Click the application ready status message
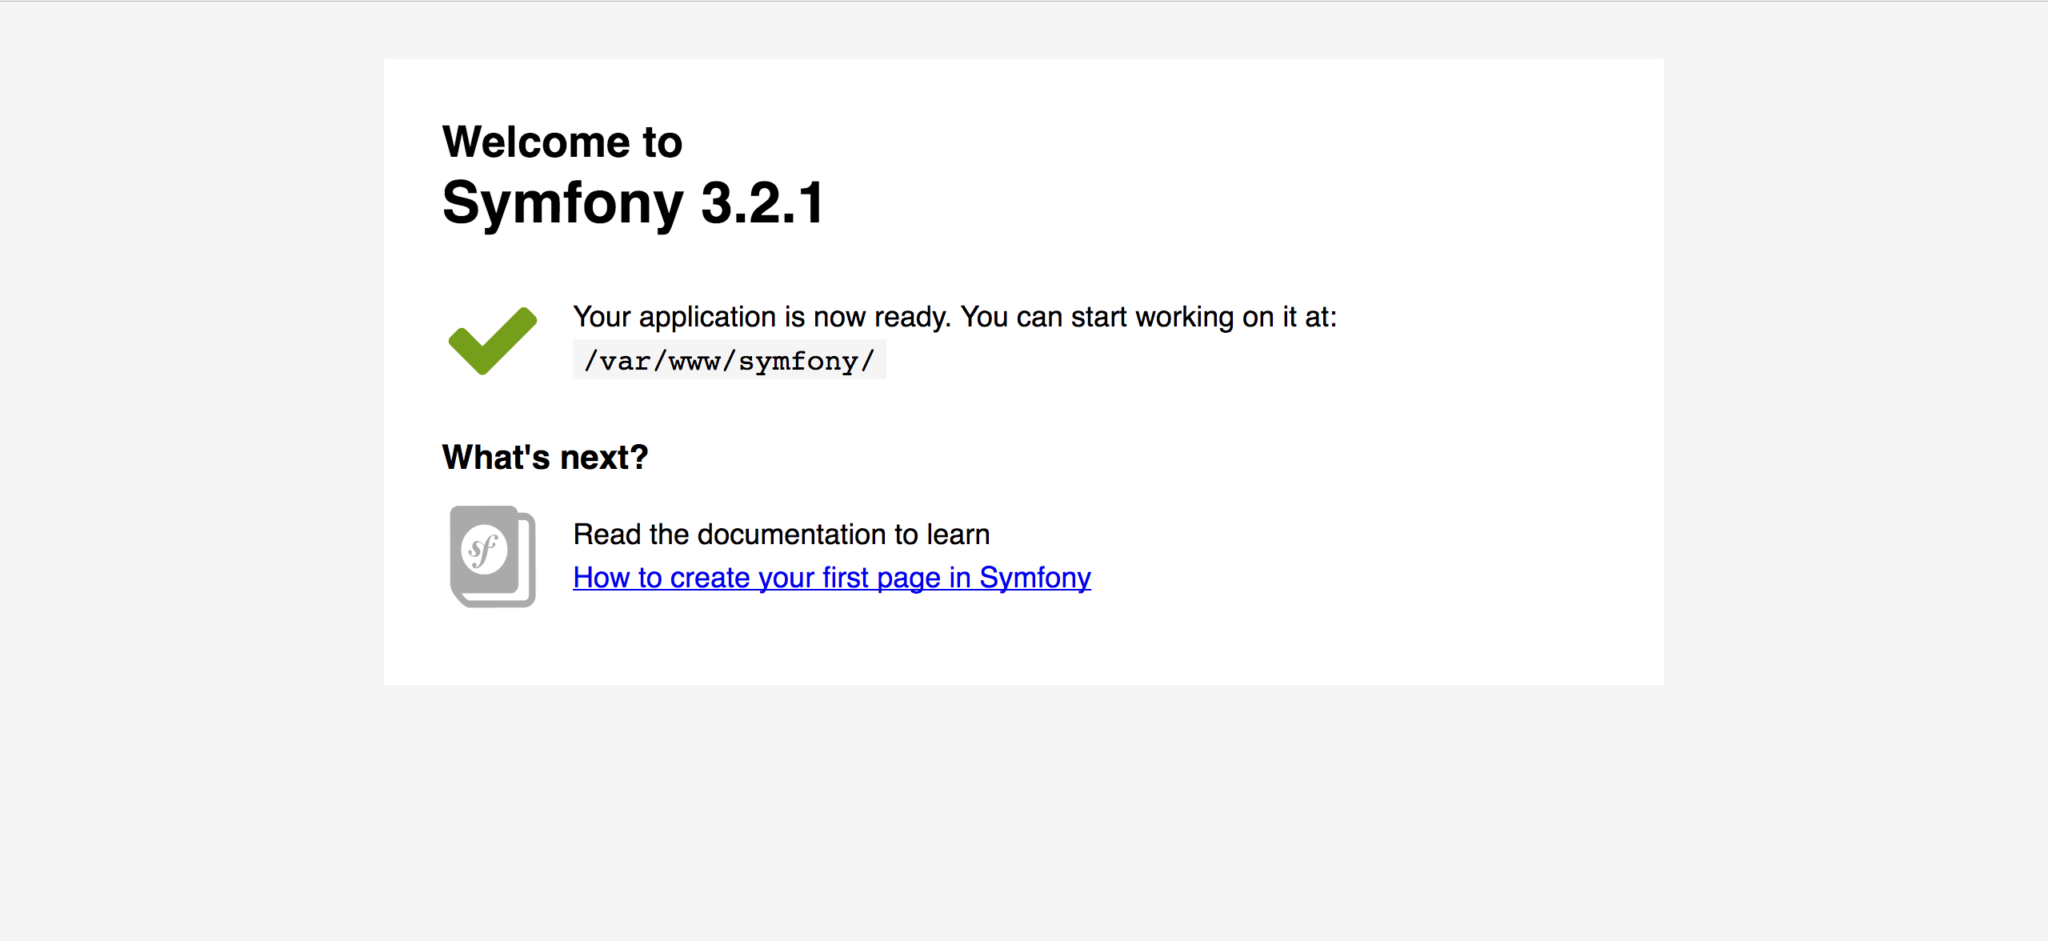The height and width of the screenshot is (941, 2048). [954, 316]
